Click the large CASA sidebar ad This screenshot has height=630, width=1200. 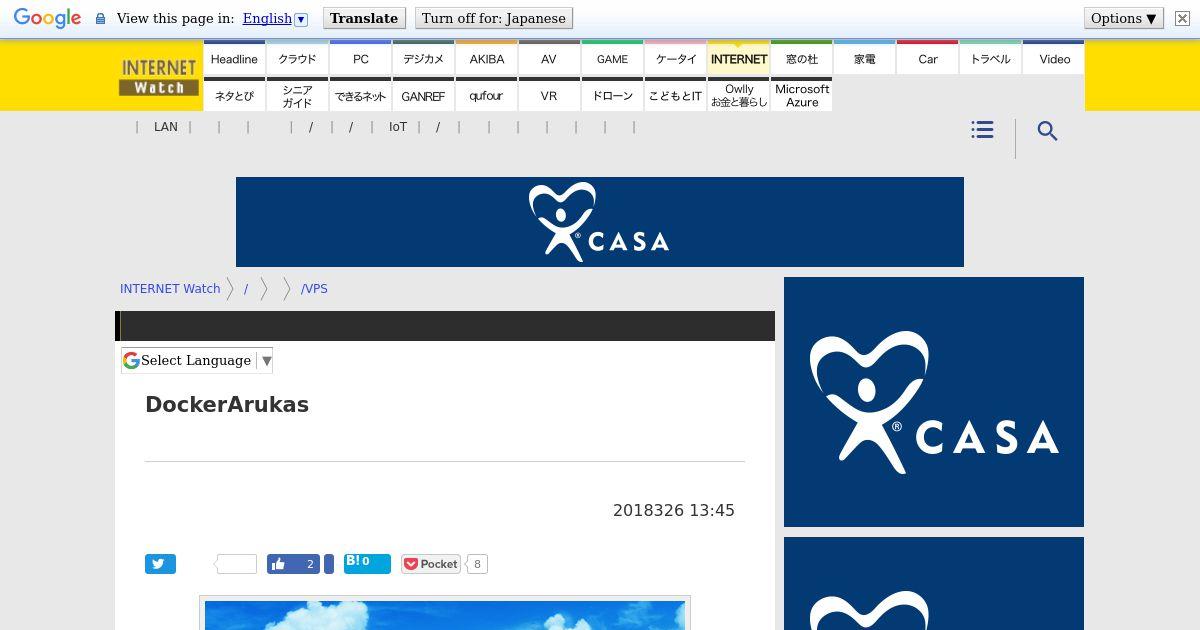click(934, 402)
